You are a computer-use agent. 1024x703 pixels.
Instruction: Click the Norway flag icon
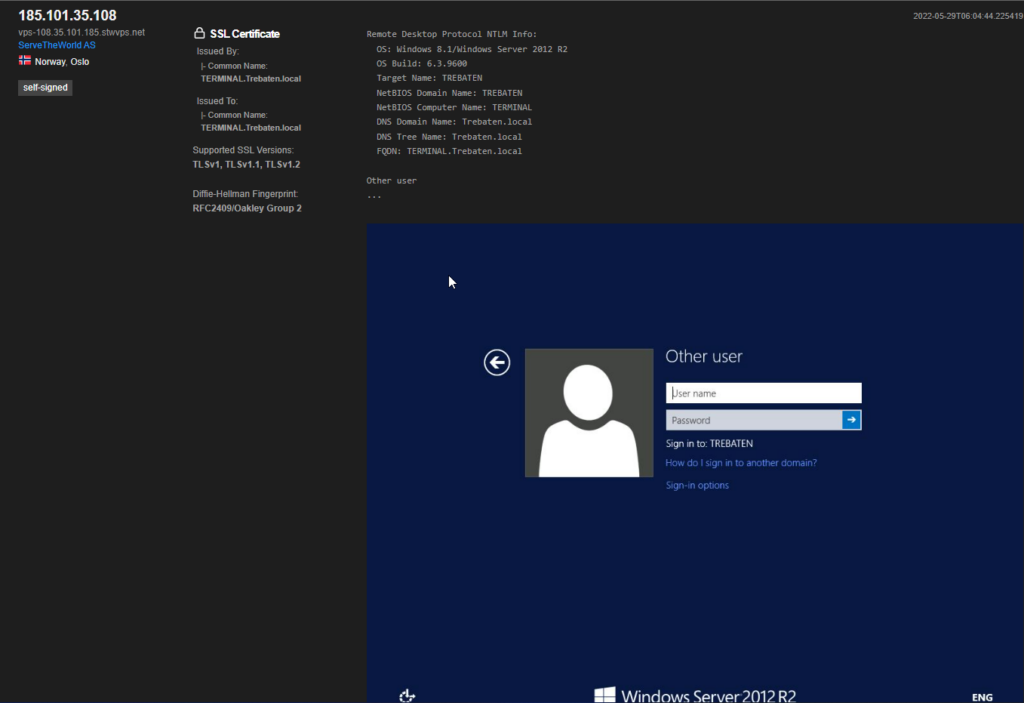click(25, 61)
